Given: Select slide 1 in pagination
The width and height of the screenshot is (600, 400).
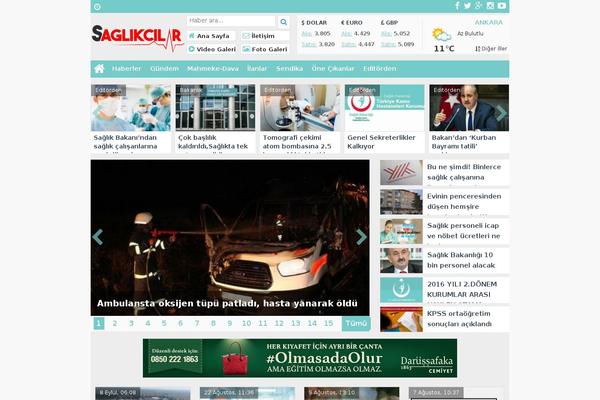Looking at the screenshot, I should [99, 323].
